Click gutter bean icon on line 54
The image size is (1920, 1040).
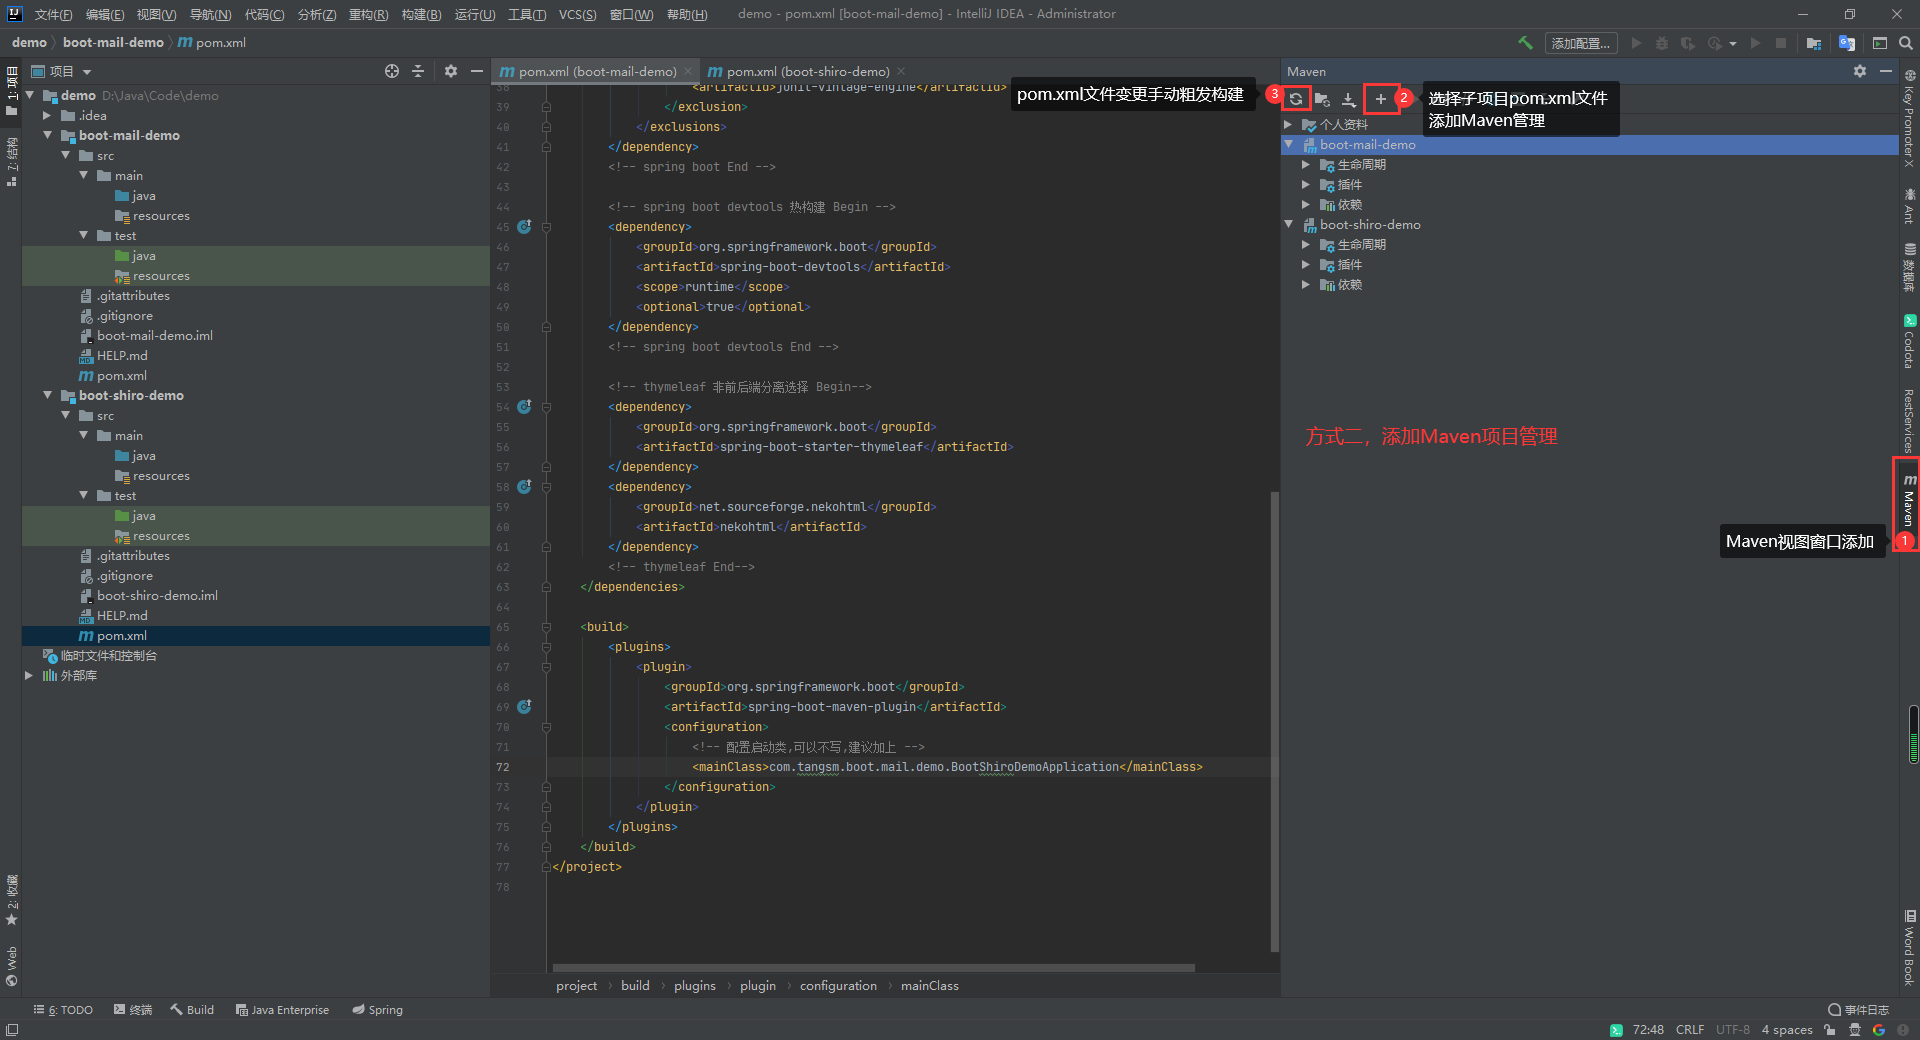[524, 407]
